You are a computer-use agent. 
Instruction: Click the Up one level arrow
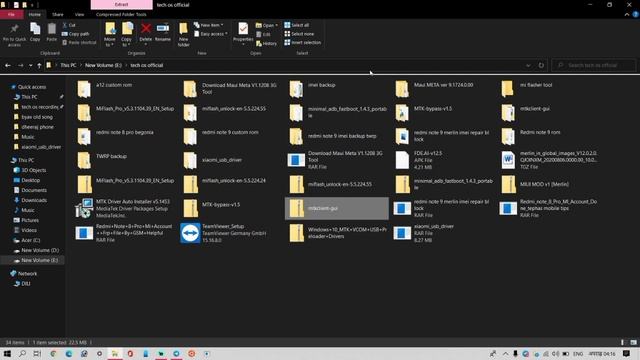click(x=39, y=65)
